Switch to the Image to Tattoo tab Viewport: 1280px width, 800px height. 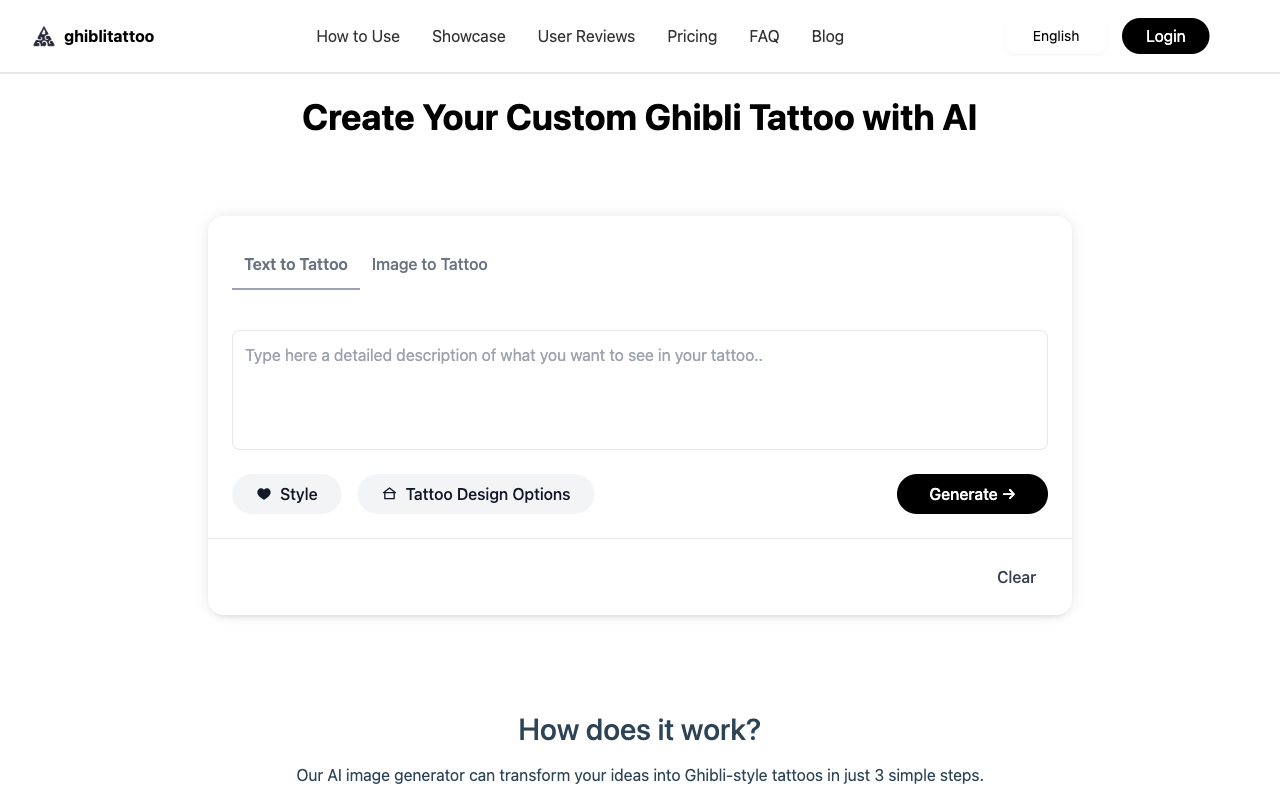point(430,265)
